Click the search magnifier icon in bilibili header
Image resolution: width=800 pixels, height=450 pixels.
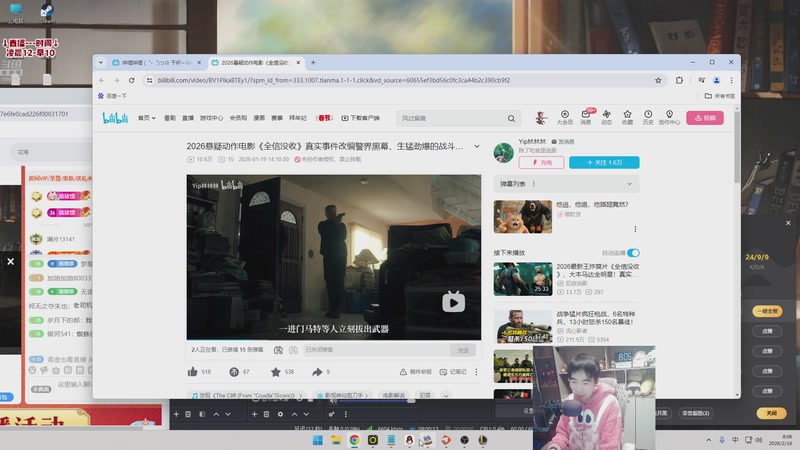[x=511, y=118]
